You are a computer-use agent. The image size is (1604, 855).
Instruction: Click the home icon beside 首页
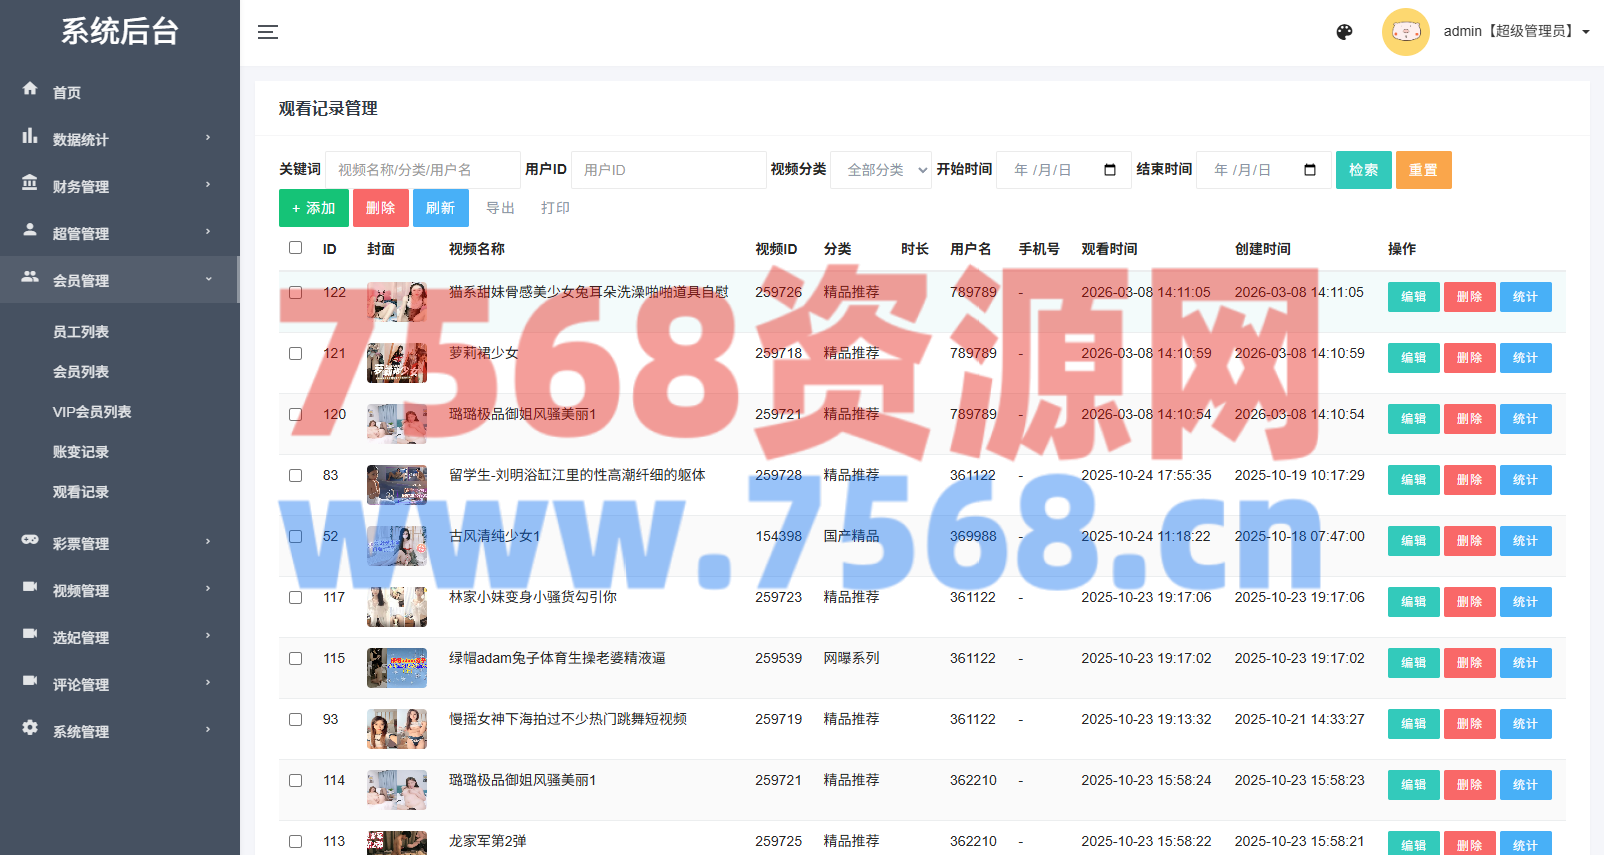30,89
